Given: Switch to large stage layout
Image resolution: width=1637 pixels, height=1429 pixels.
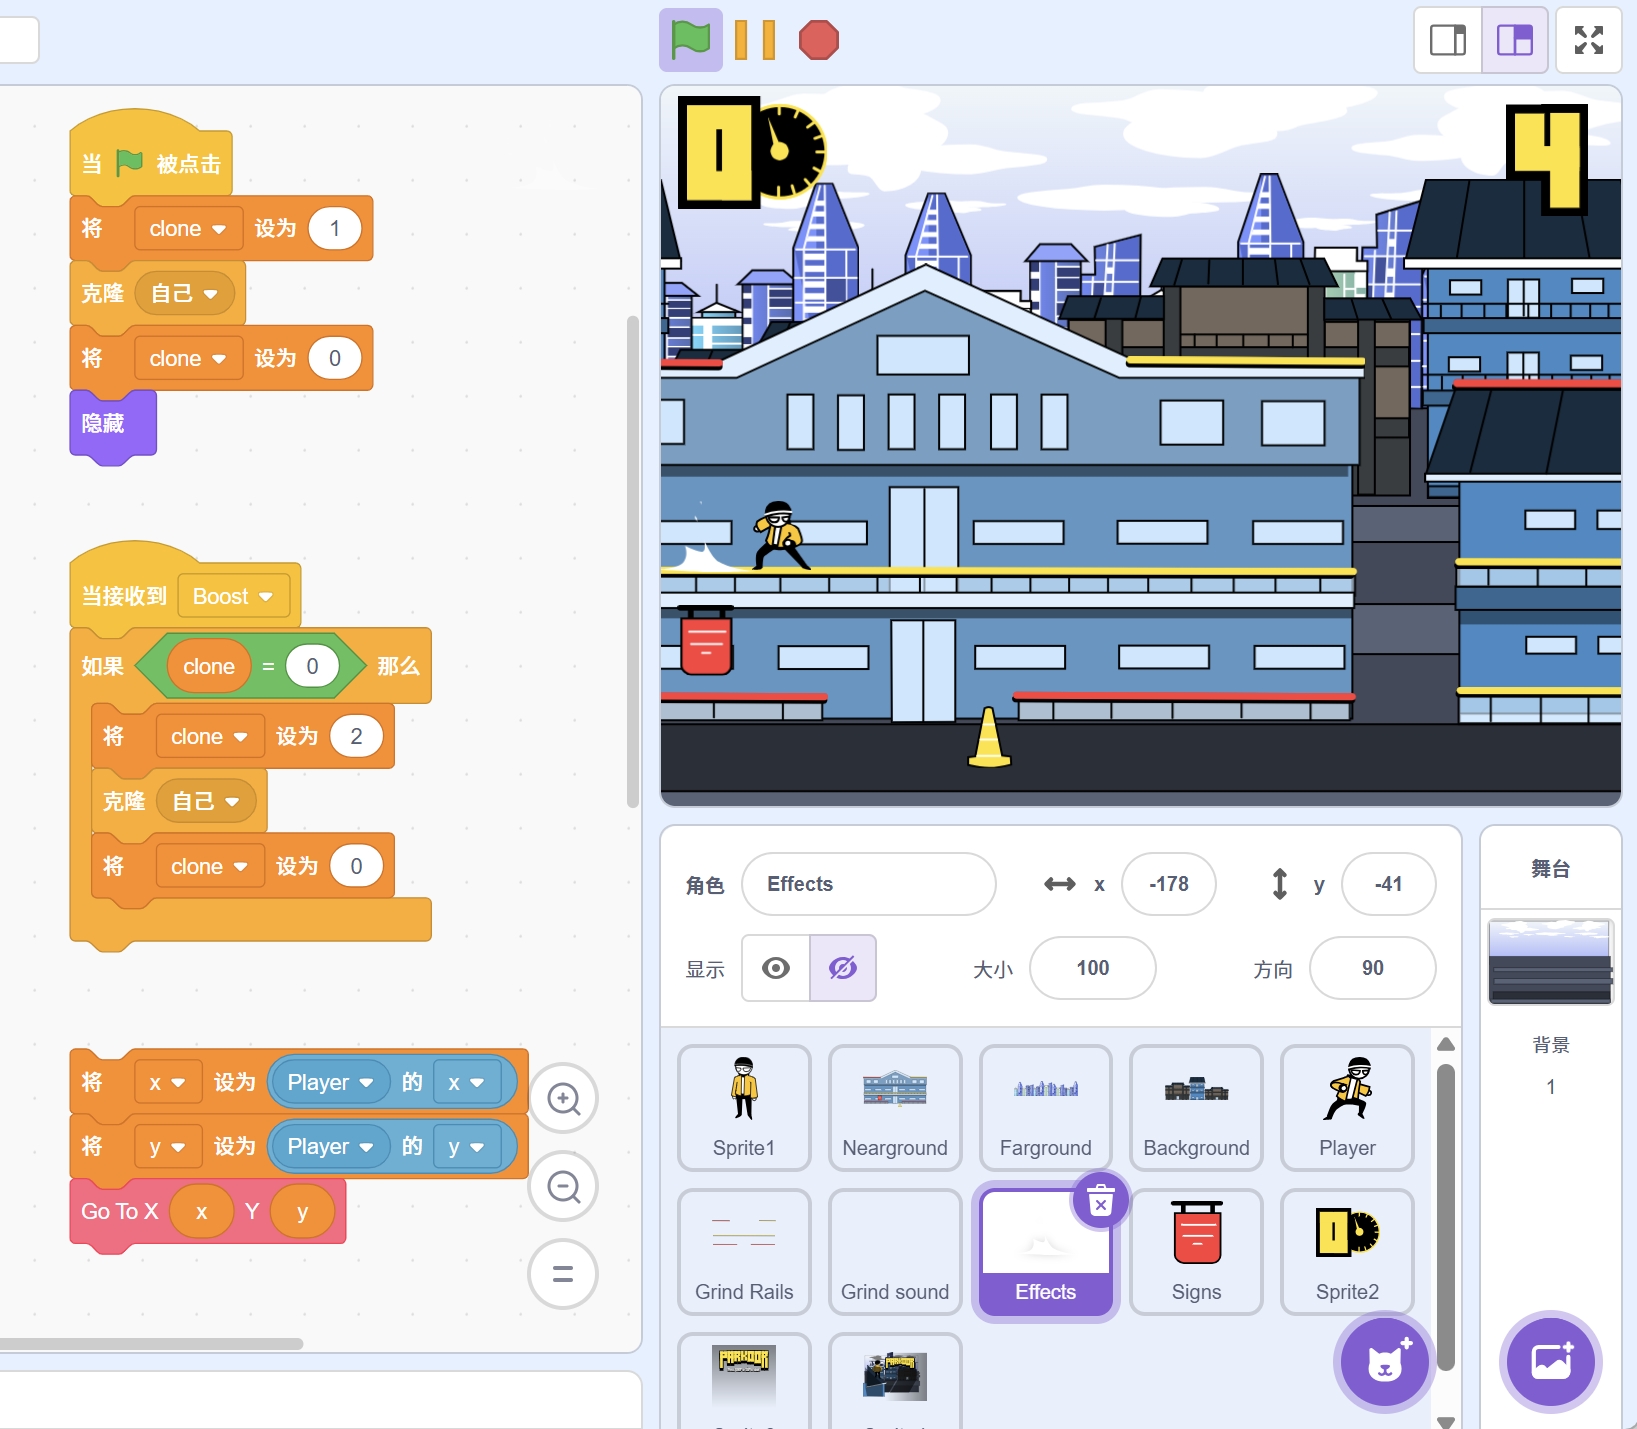Looking at the screenshot, I should tap(1514, 41).
